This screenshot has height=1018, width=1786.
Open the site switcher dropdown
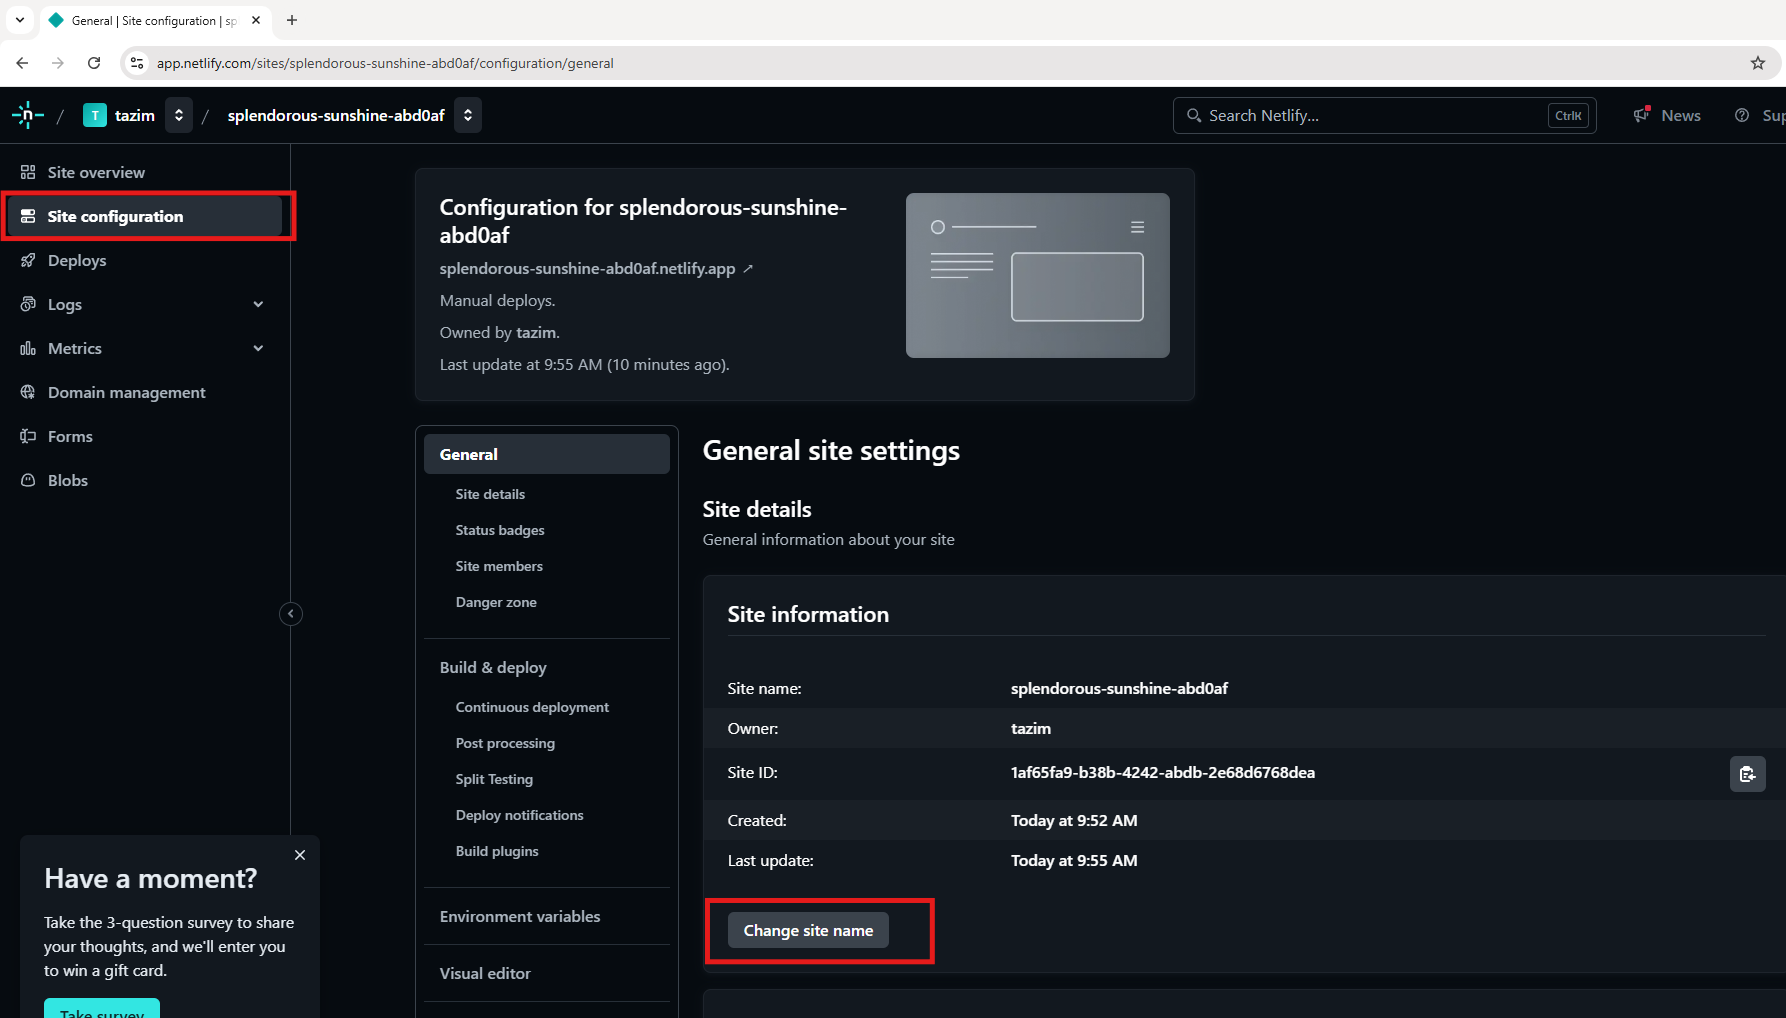pos(468,116)
